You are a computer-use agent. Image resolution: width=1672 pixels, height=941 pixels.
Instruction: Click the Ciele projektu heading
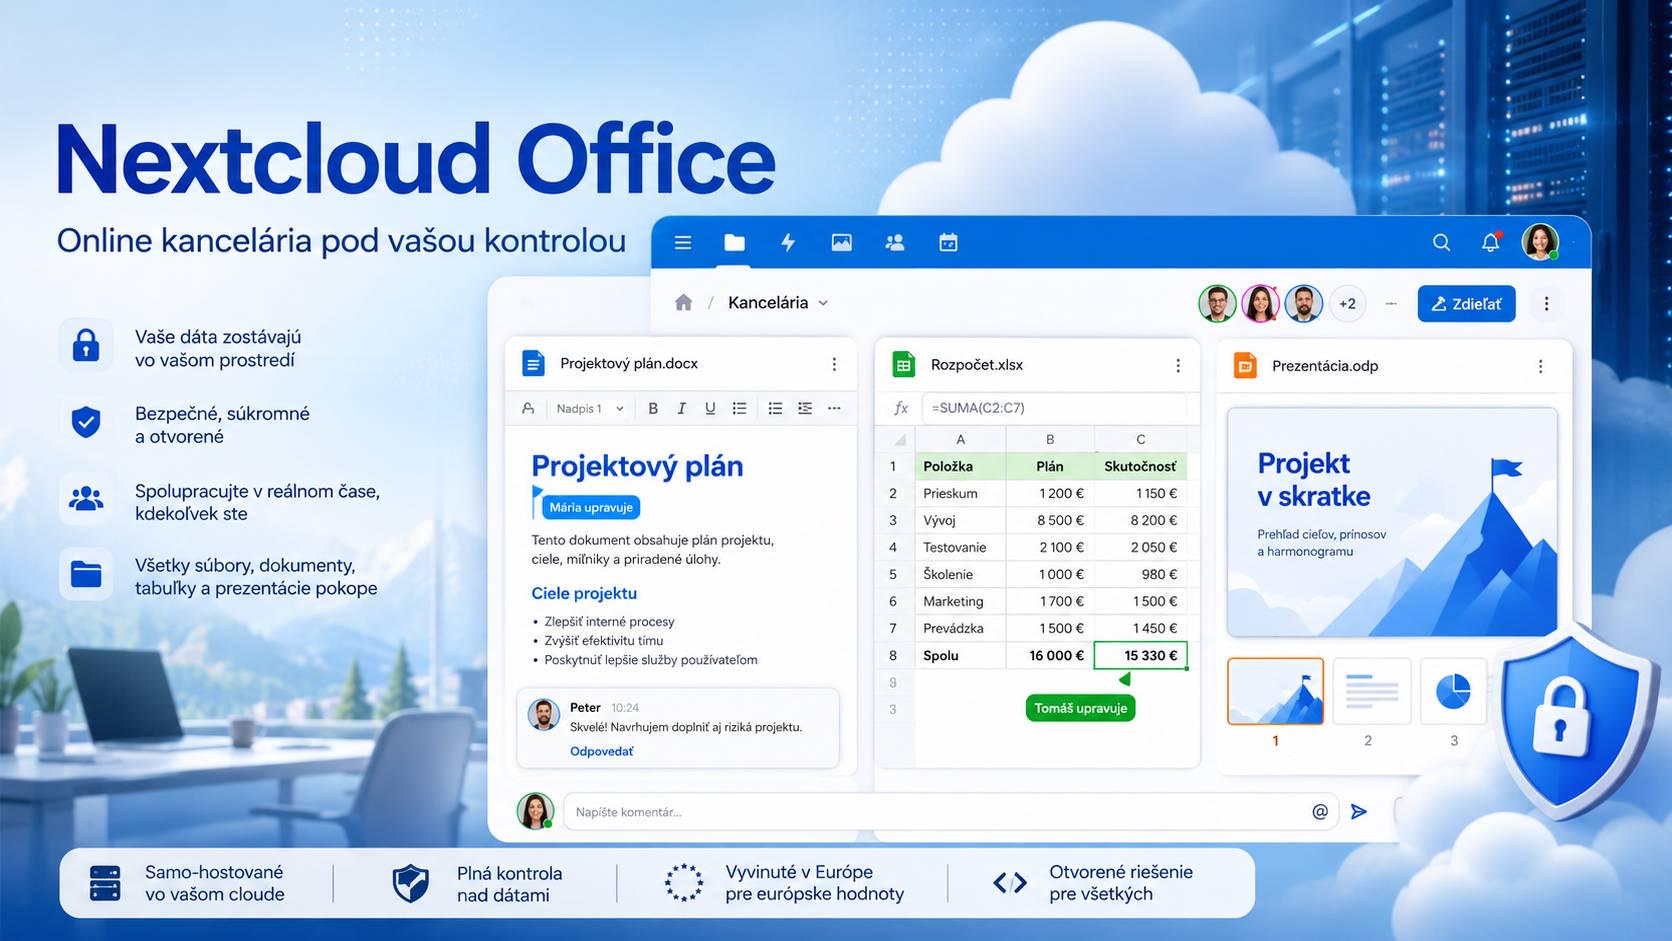click(584, 593)
